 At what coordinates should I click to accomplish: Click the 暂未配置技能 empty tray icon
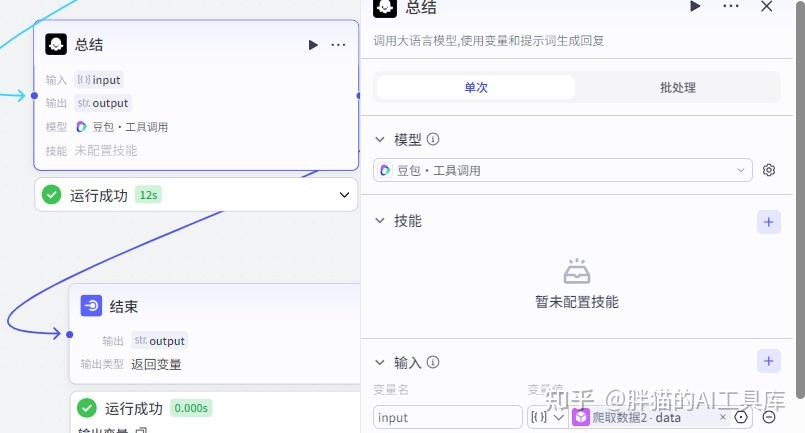point(577,271)
